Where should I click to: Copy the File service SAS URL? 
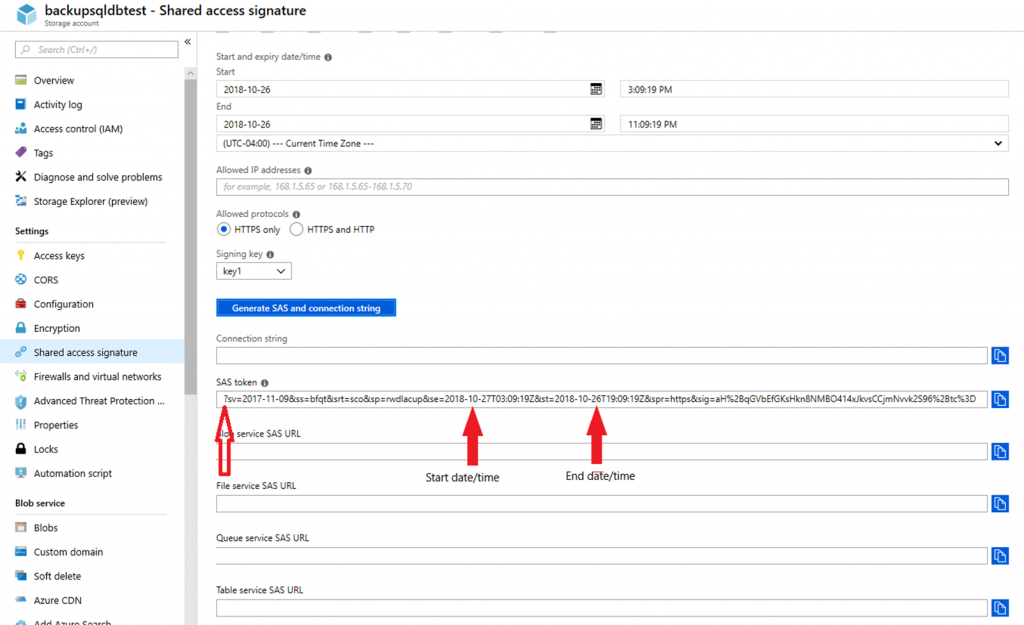click(x=1000, y=504)
